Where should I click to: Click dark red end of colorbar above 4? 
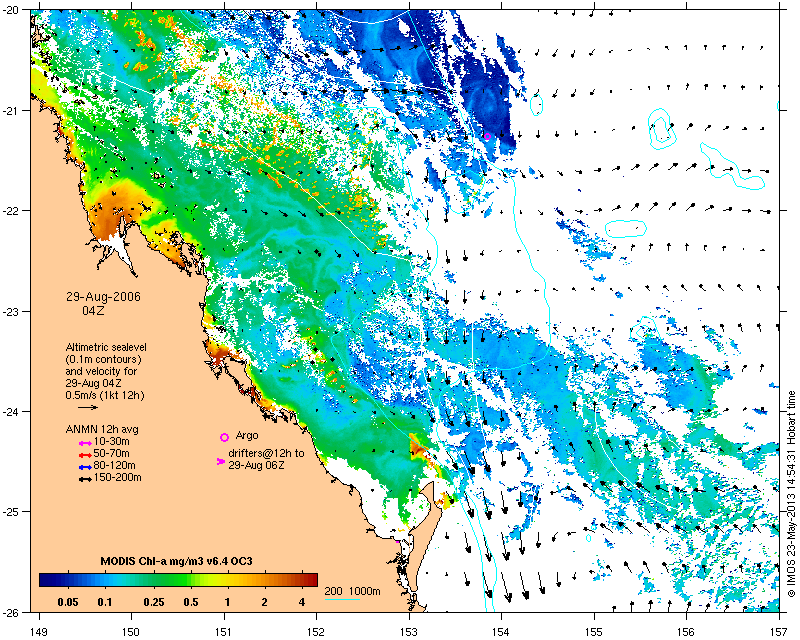310,580
